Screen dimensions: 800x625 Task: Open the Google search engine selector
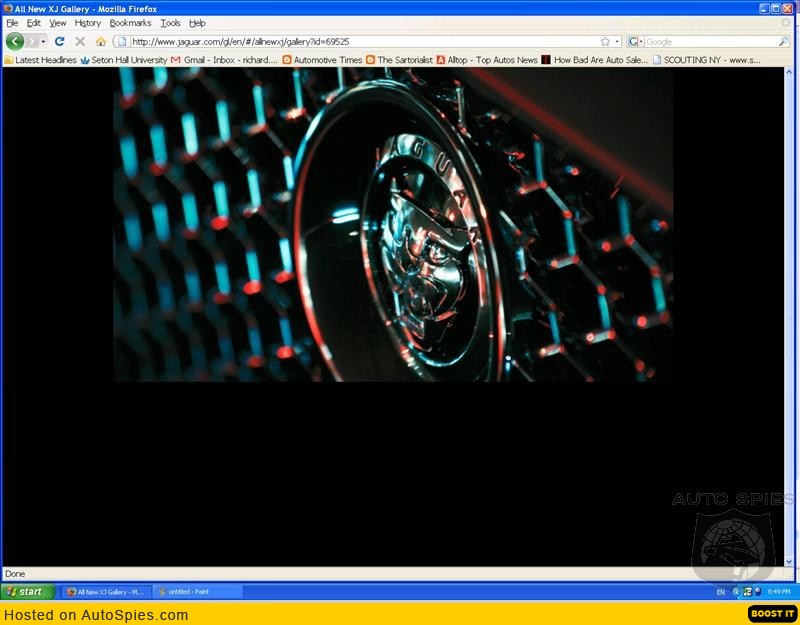[635, 41]
